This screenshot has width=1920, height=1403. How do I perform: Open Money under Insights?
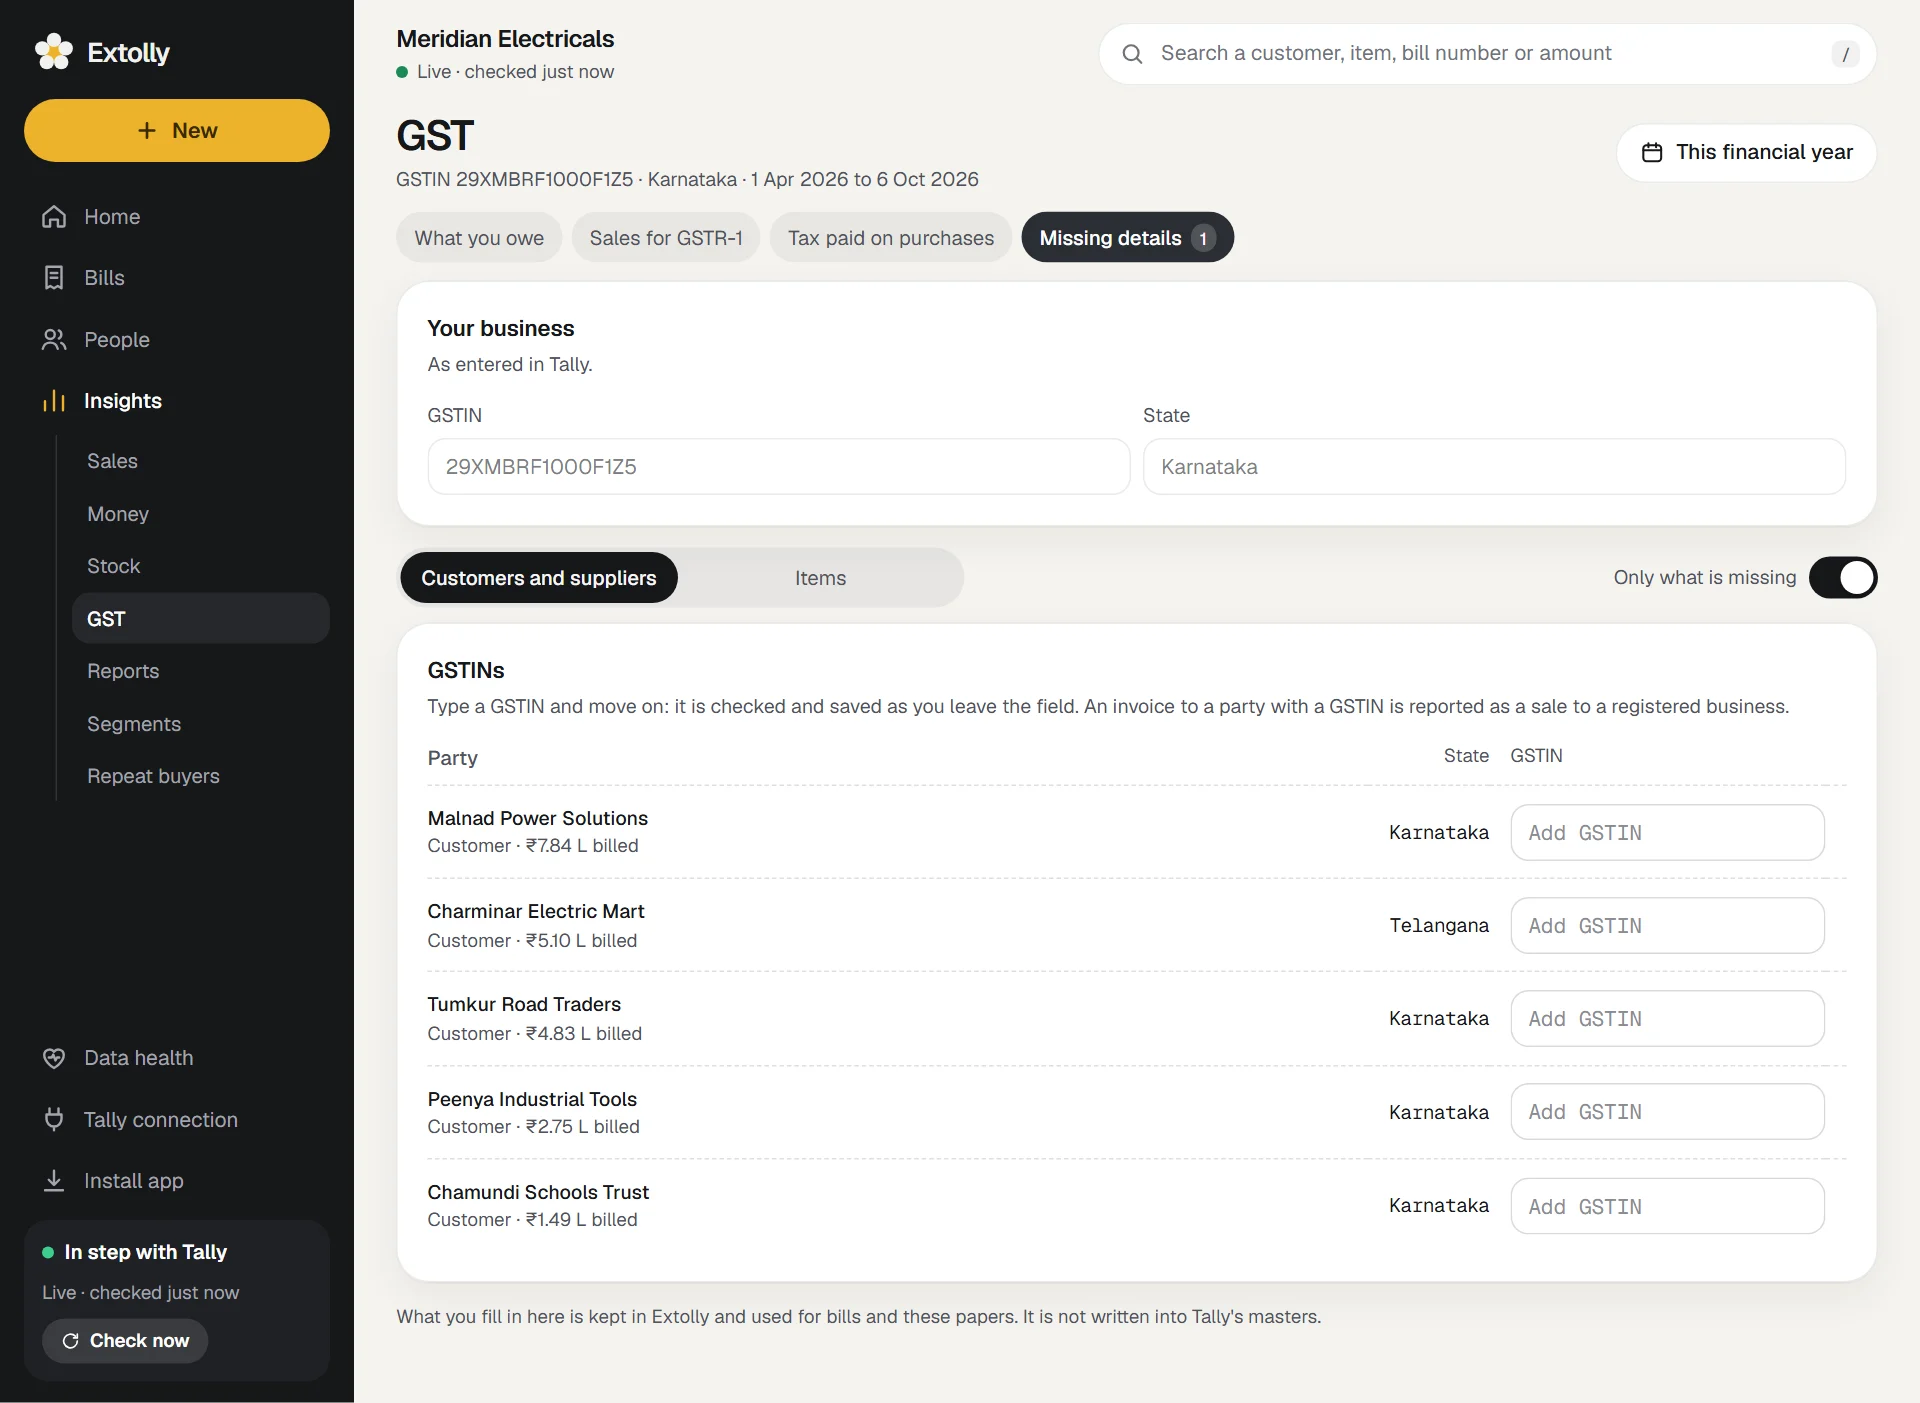pos(201,514)
